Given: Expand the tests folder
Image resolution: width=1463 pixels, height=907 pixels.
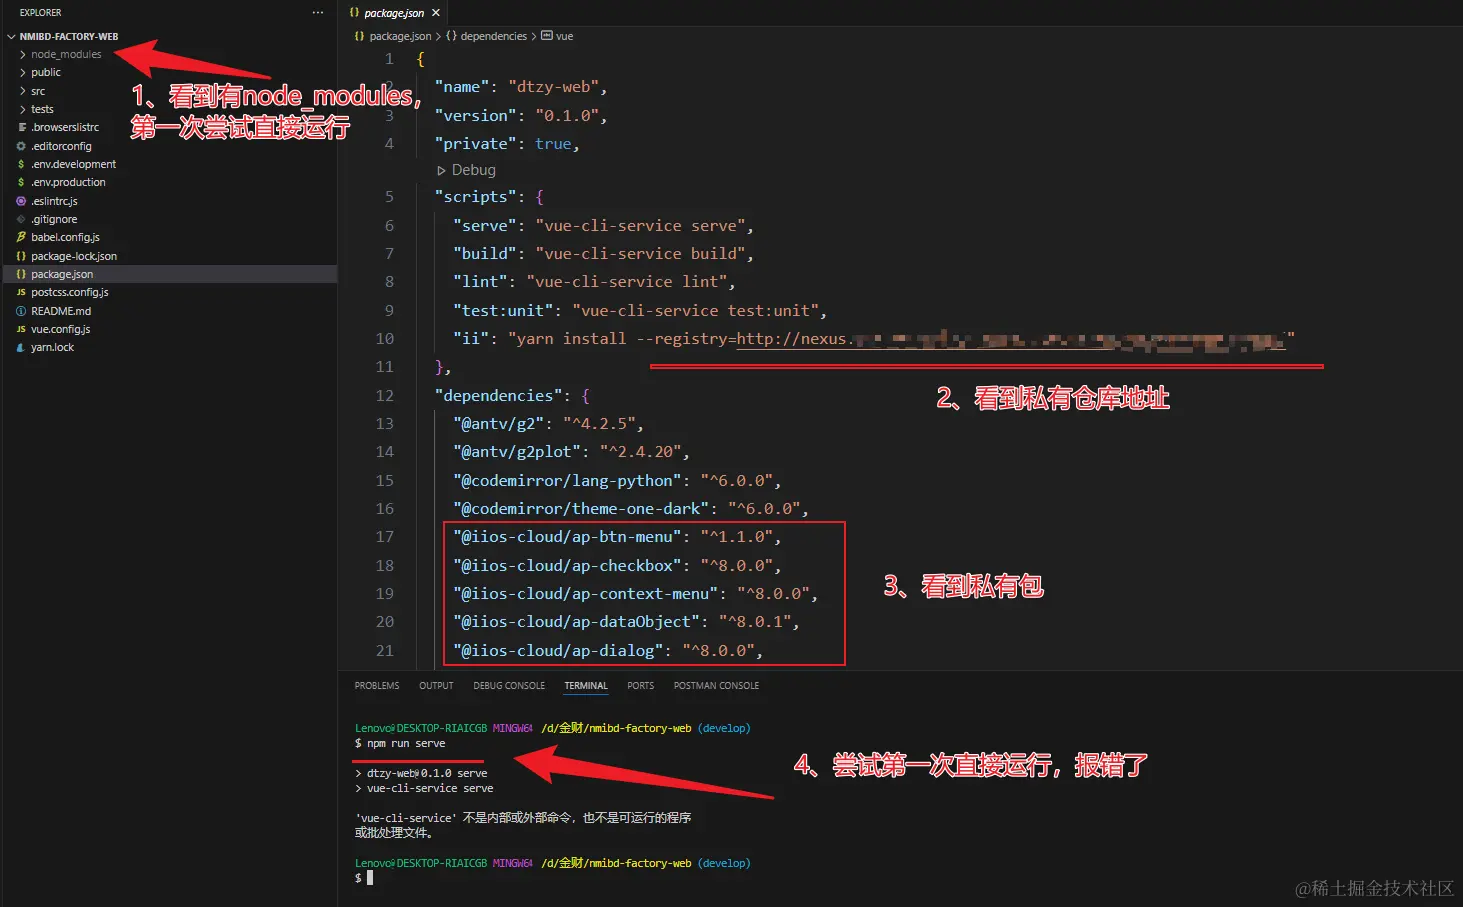Looking at the screenshot, I should (22, 109).
